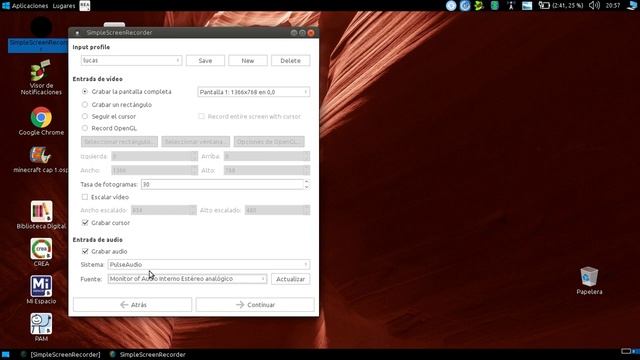Click the Opciones de OpenGL button
Viewport: 640px width, 360px height.
(x=269, y=142)
